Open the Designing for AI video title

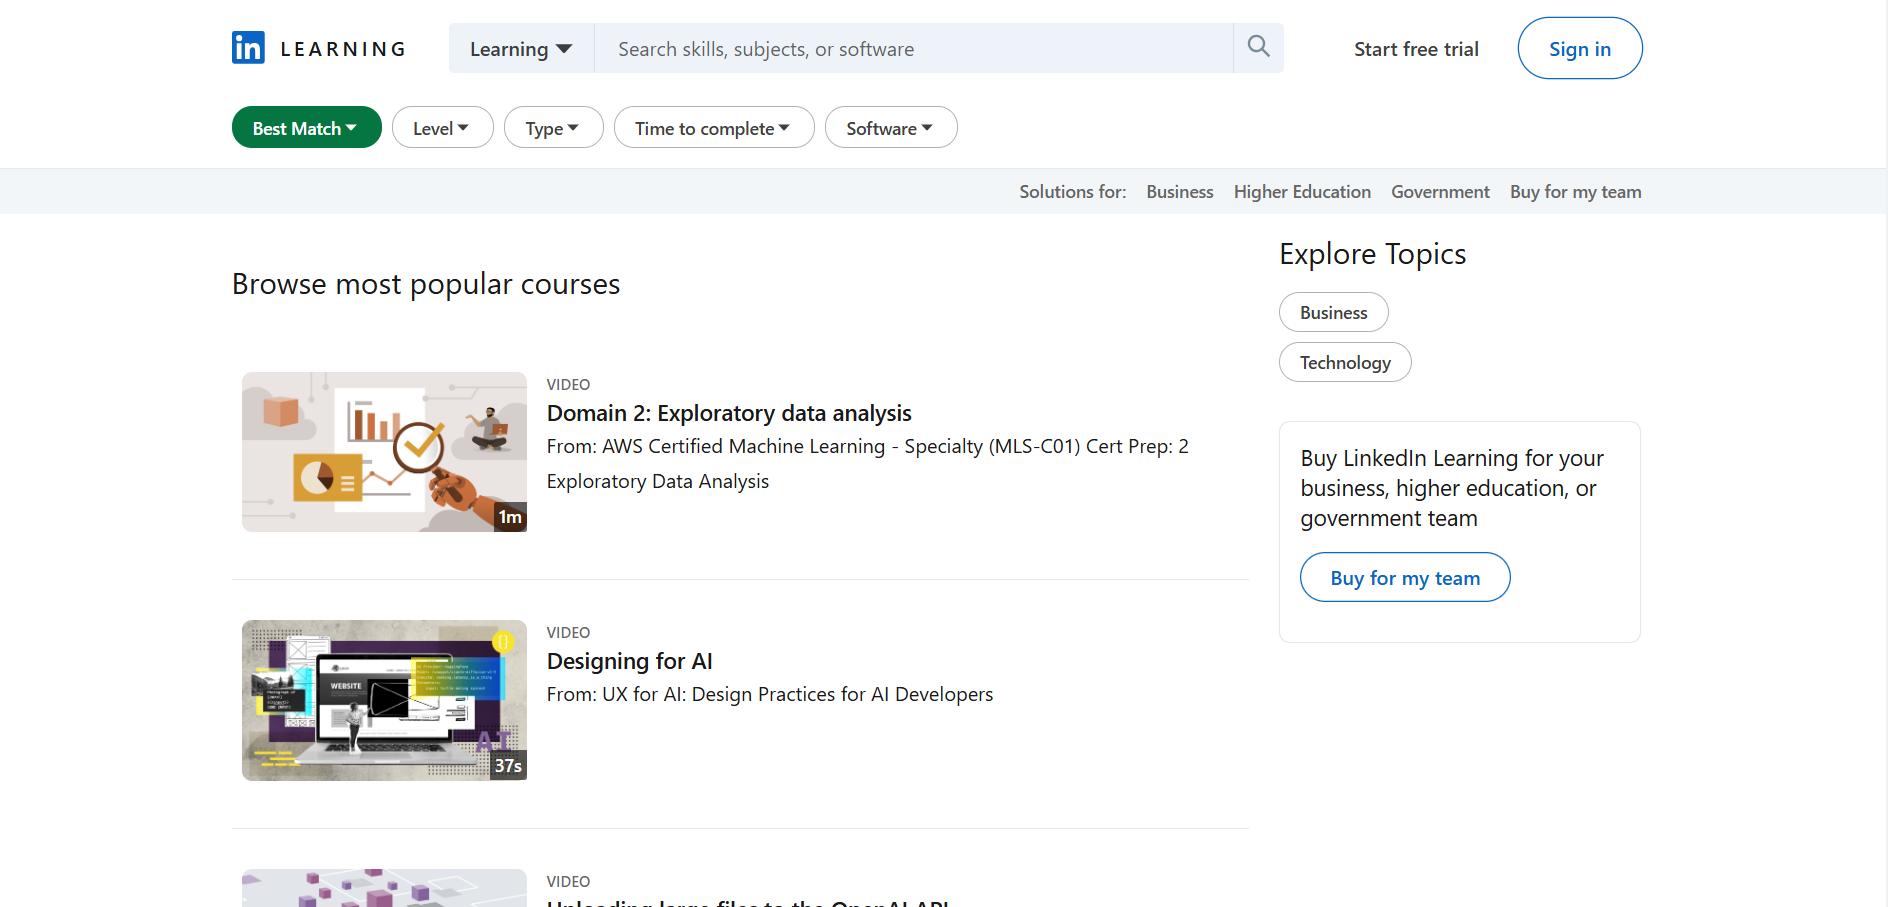(629, 661)
